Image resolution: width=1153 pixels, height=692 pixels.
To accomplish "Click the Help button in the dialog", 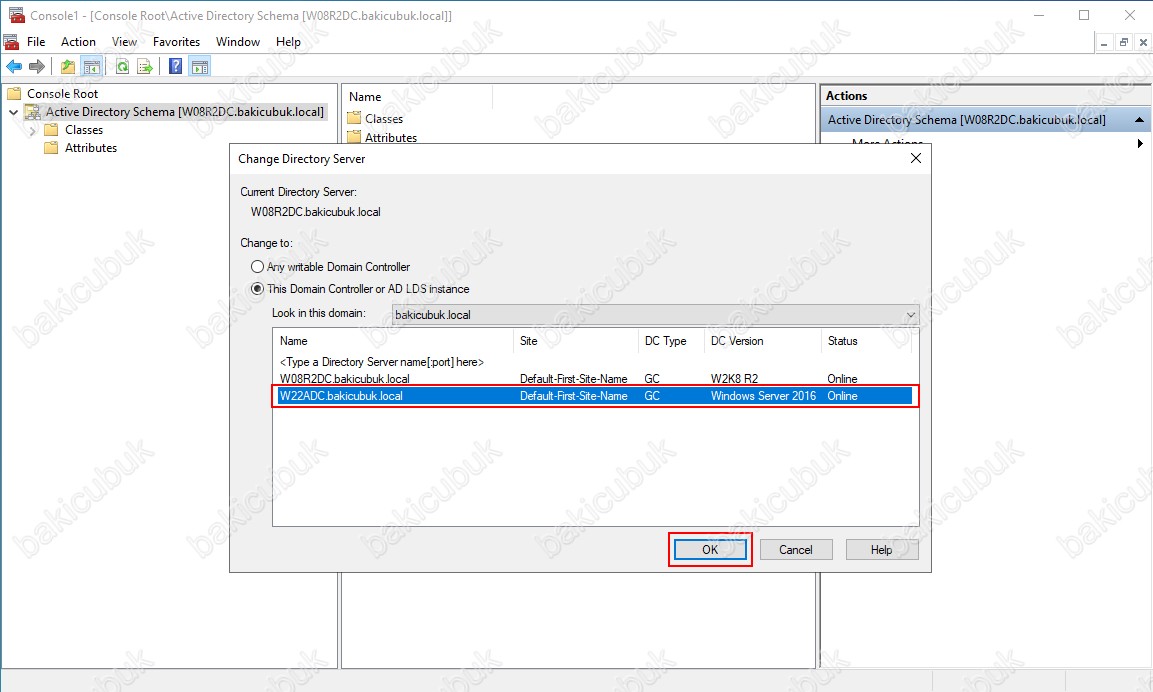I will (882, 549).
